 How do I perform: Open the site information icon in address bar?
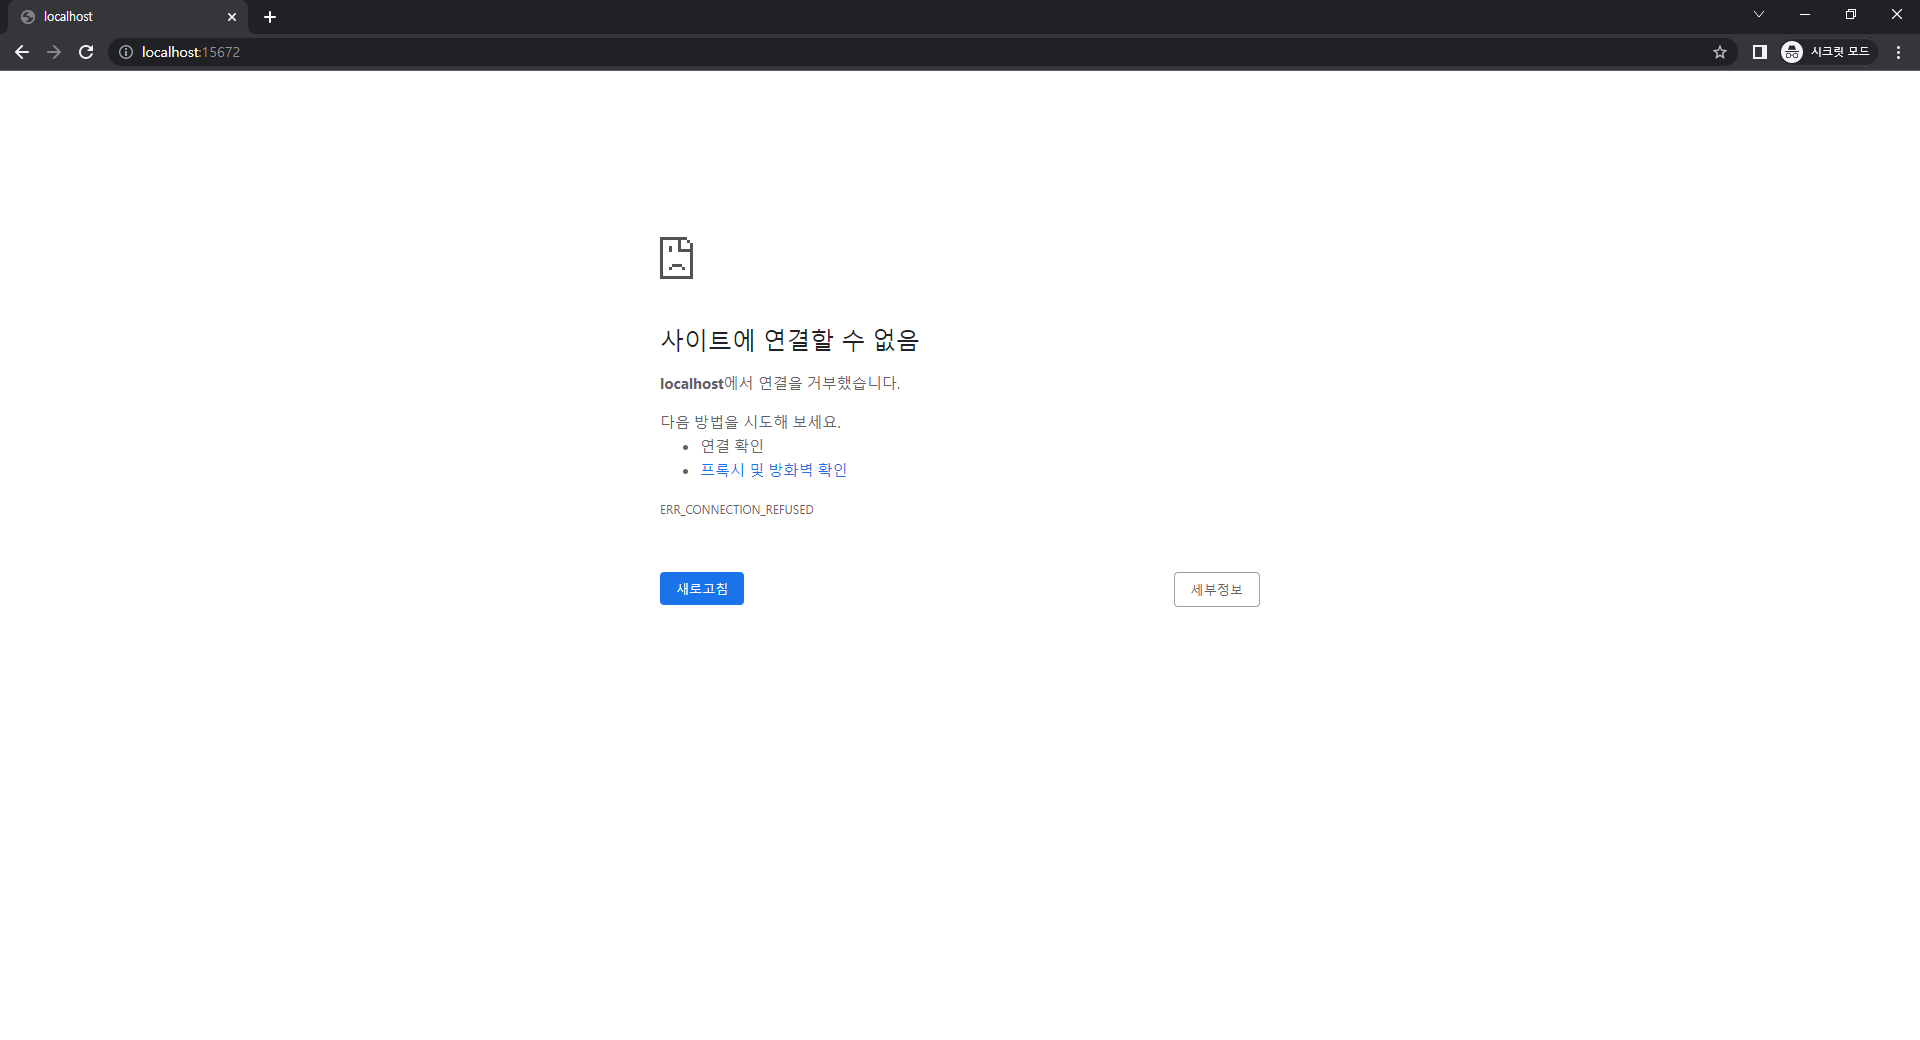pos(125,52)
